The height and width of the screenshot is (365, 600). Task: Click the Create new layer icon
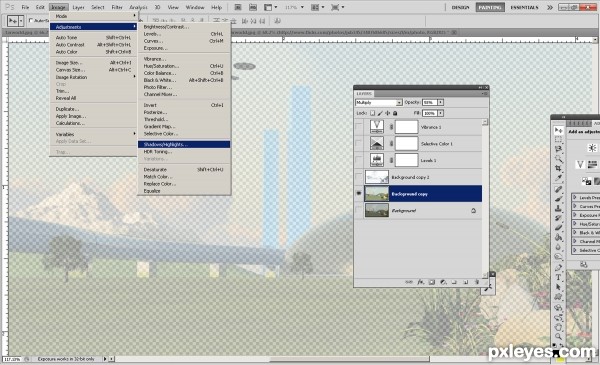click(x=466, y=282)
